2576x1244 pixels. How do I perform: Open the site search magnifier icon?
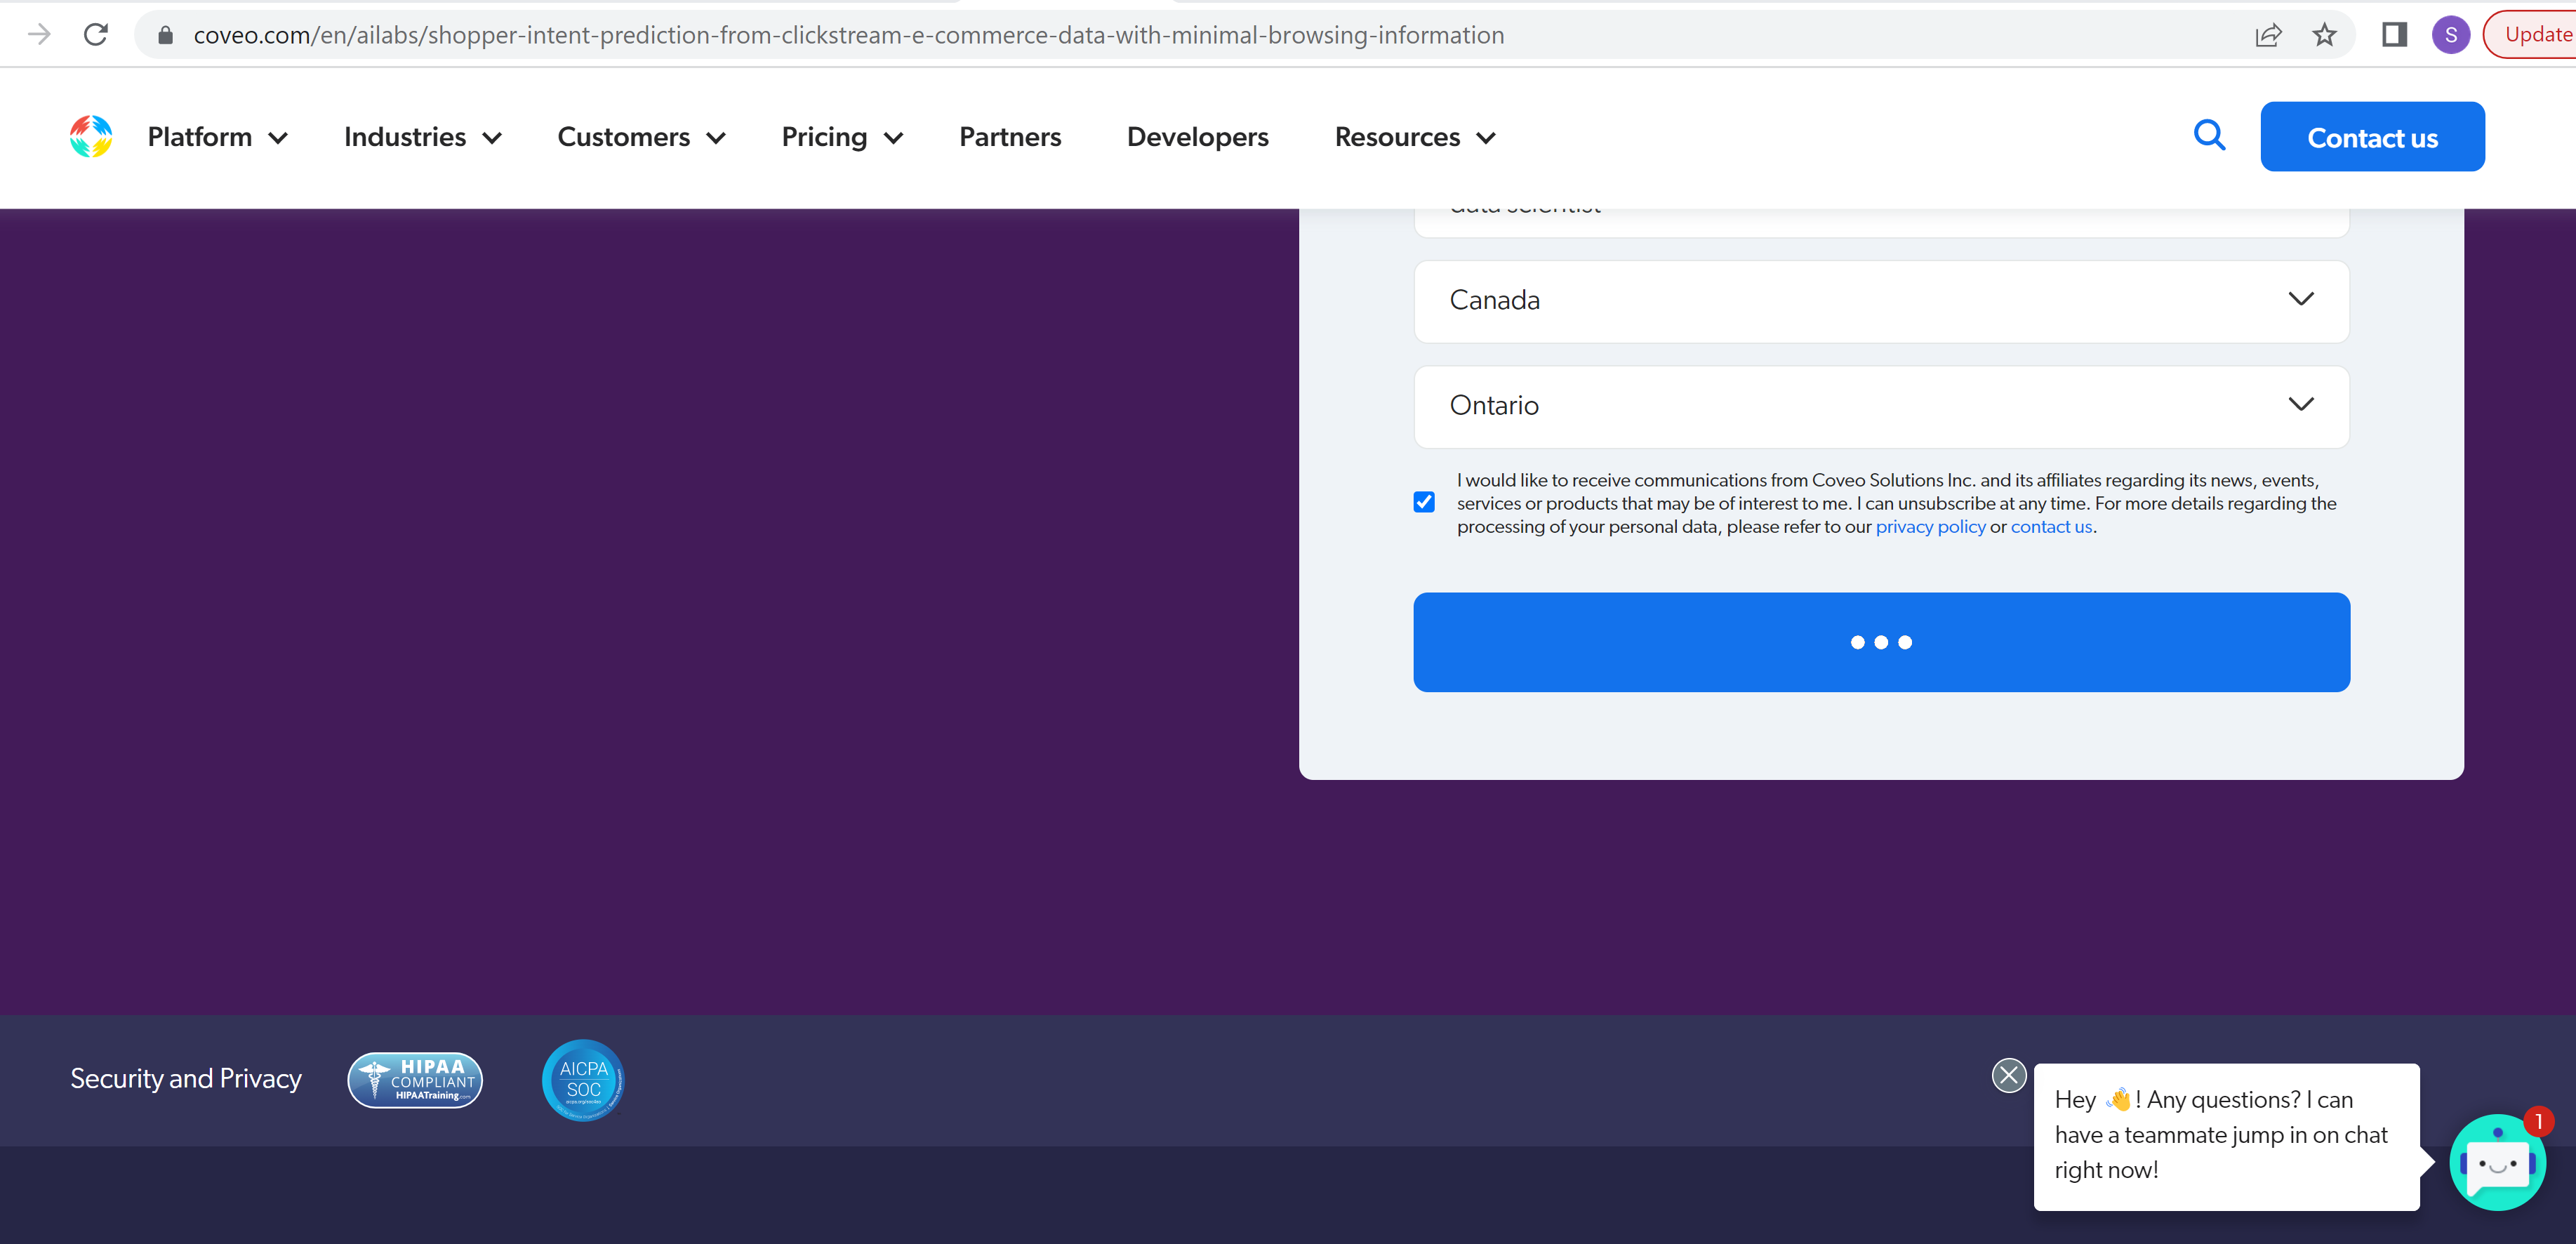click(2209, 135)
